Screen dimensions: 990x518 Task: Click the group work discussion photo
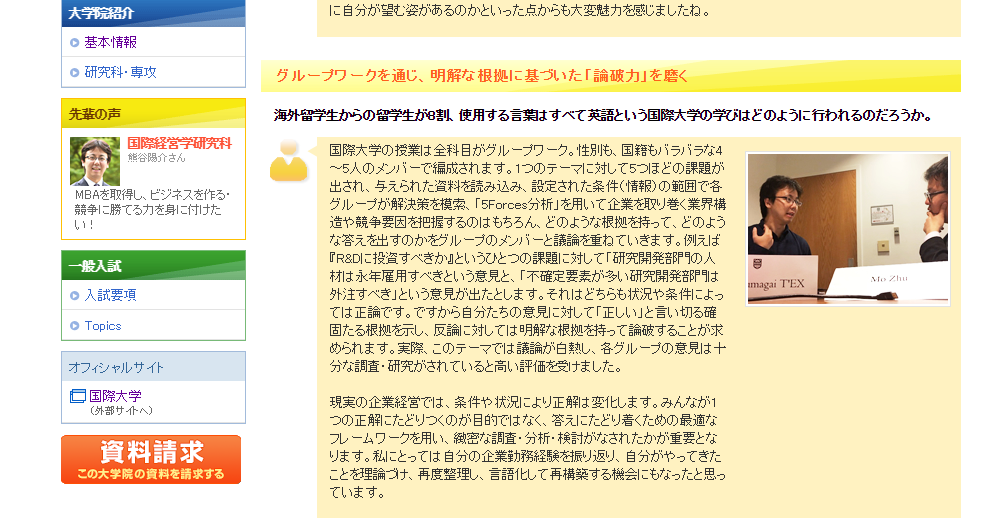point(848,229)
